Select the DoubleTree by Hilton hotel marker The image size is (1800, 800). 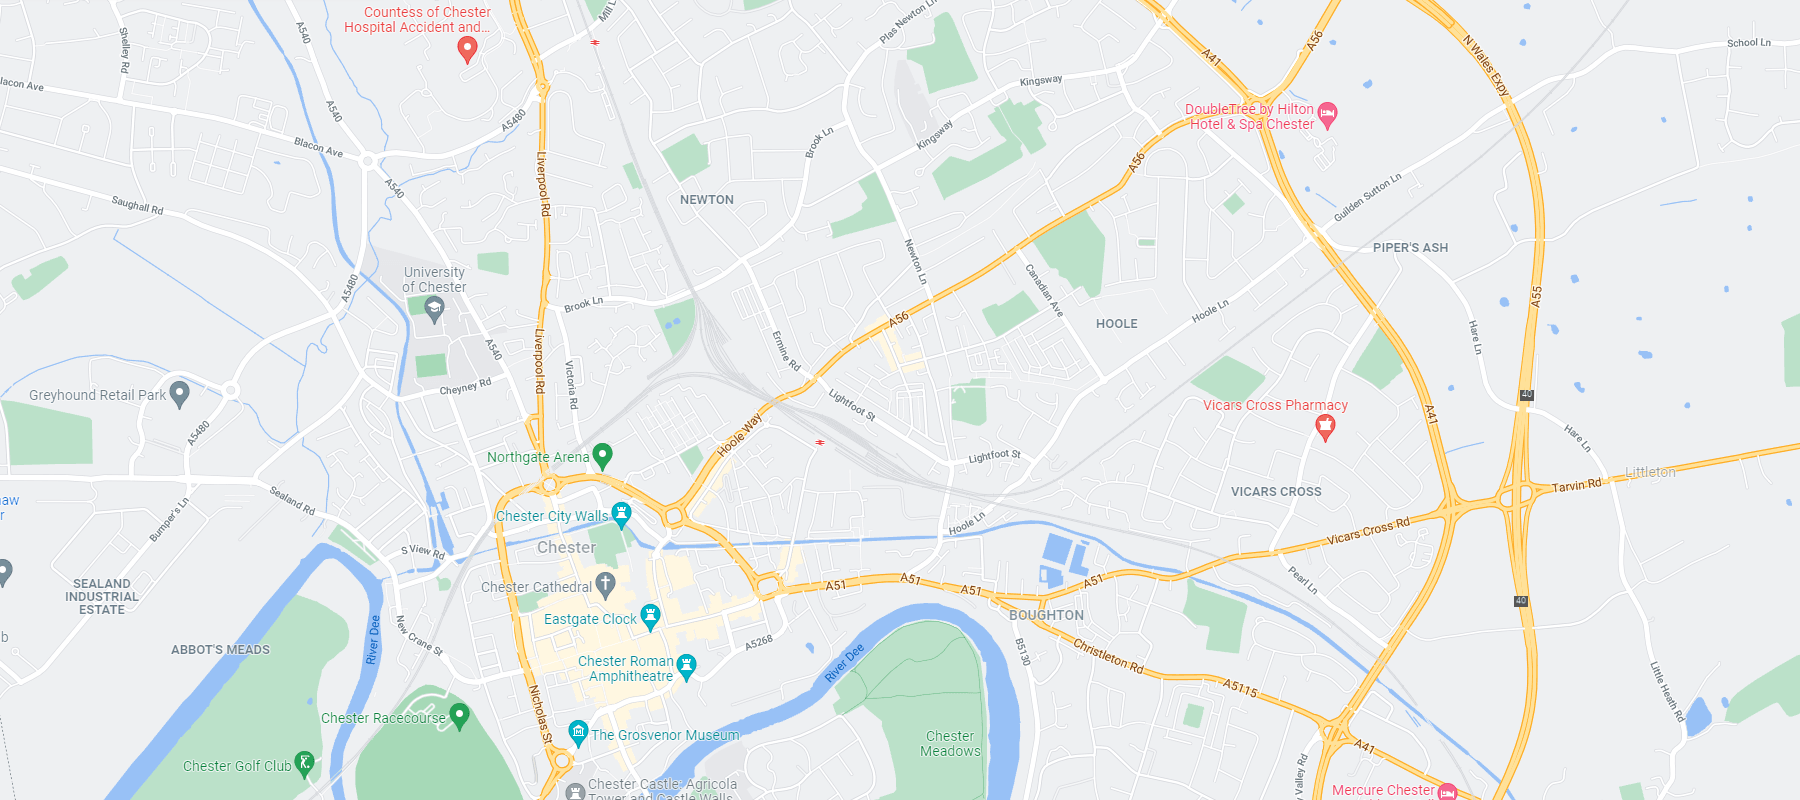1327,115
